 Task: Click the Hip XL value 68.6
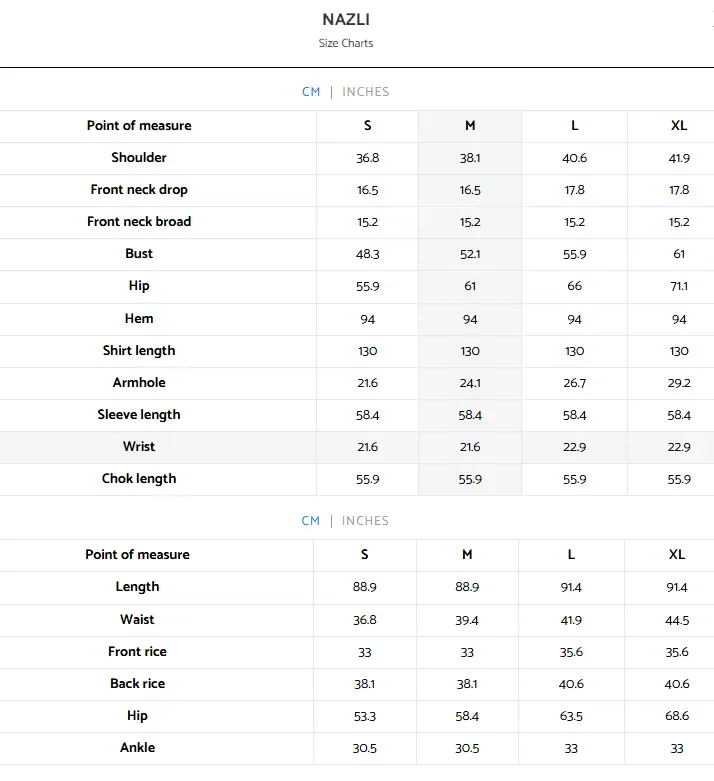click(677, 716)
